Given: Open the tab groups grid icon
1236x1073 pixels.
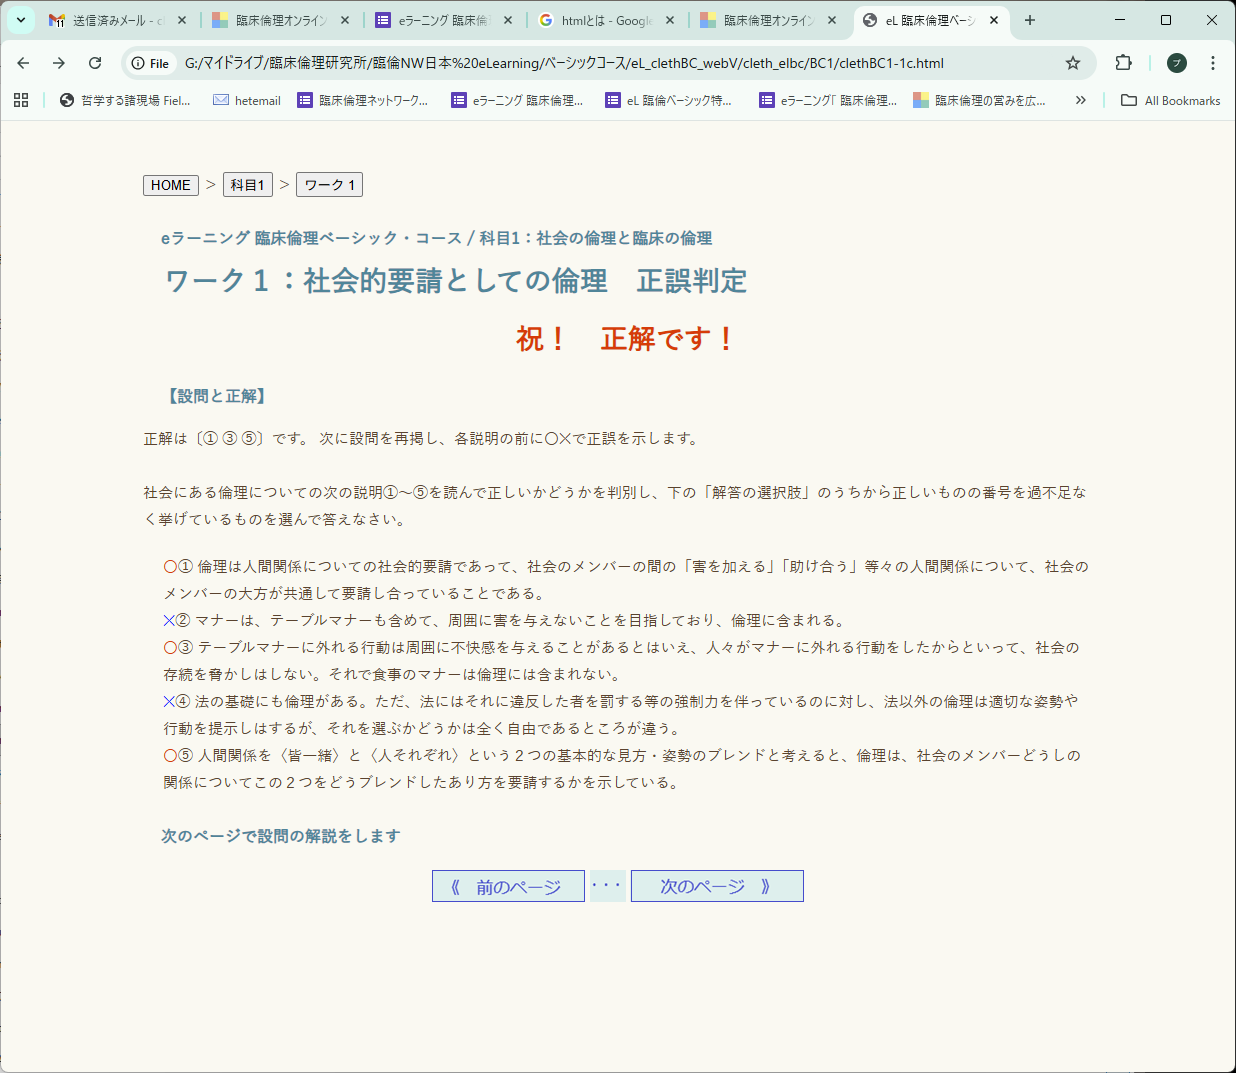Looking at the screenshot, I should [x=20, y=100].
